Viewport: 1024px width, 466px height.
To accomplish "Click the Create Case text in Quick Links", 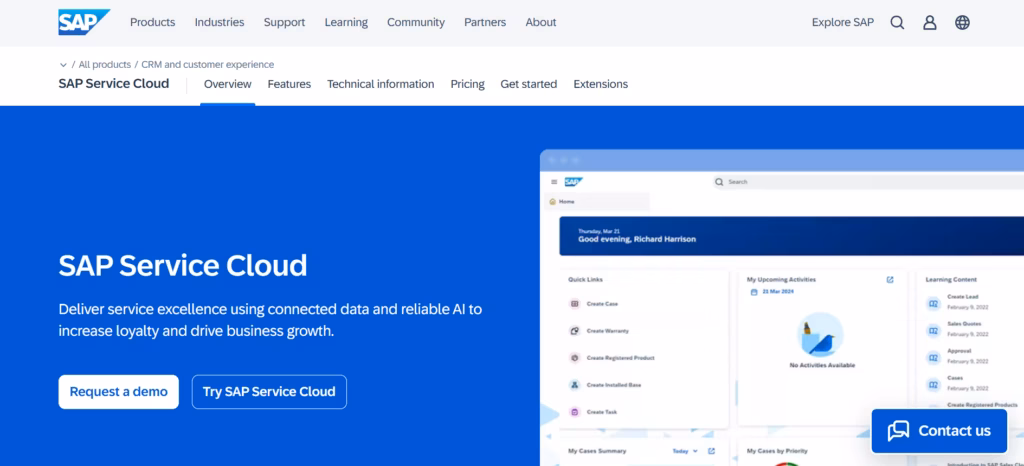I will 602,303.
